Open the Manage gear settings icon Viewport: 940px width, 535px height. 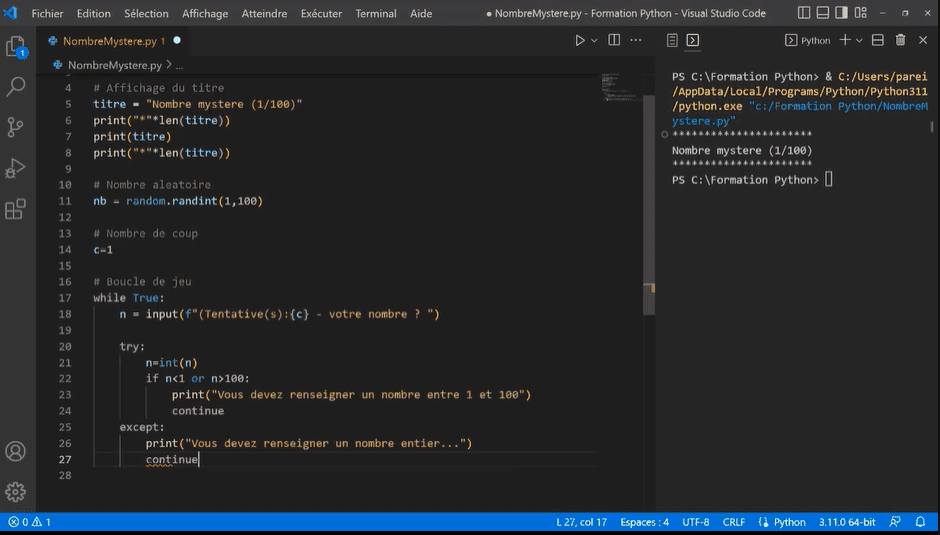click(x=16, y=492)
